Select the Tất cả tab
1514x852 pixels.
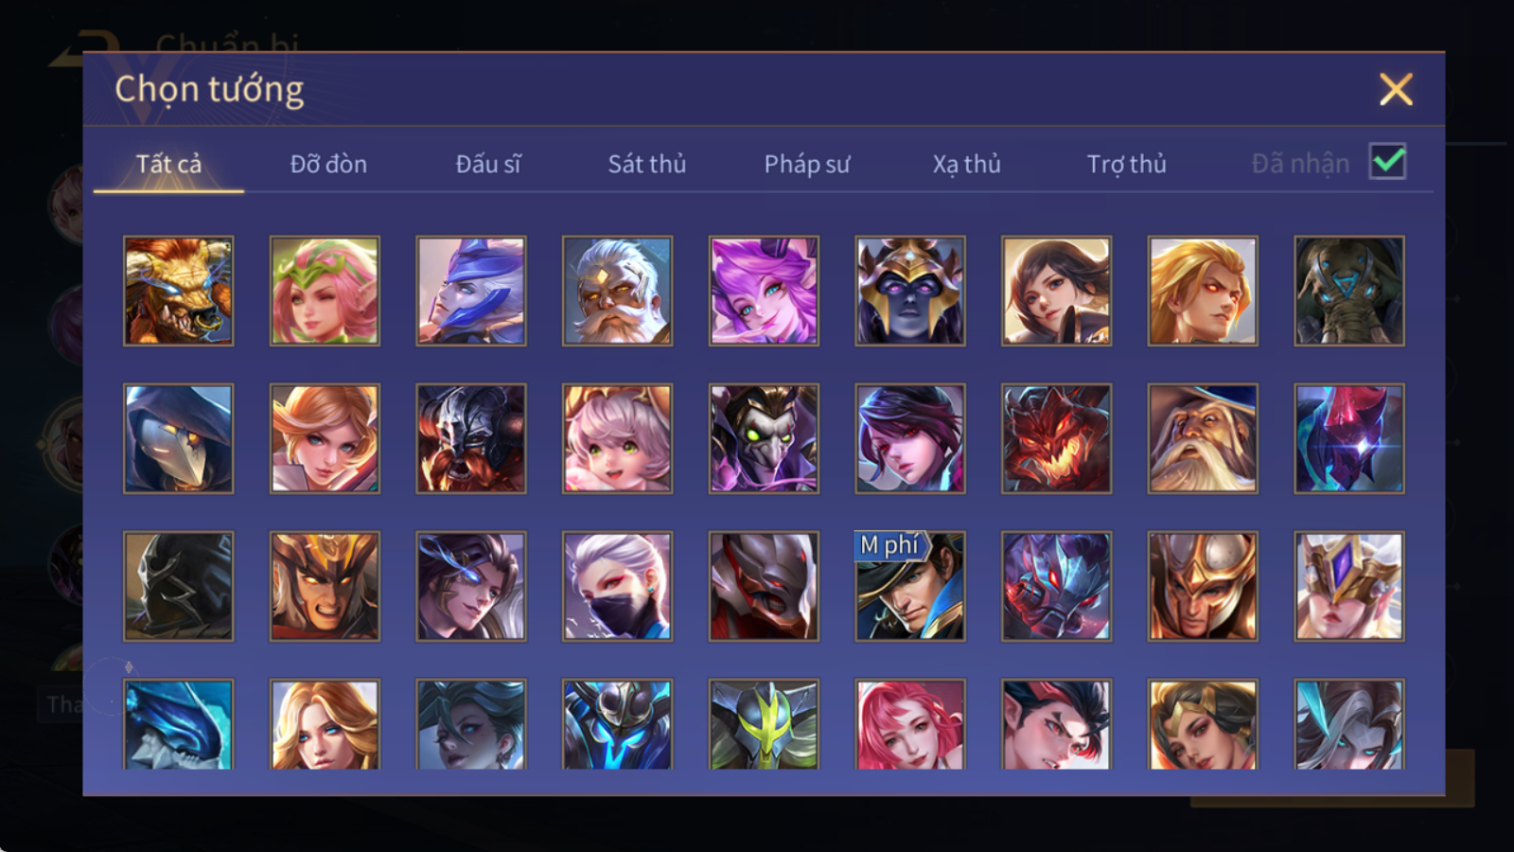coord(169,164)
